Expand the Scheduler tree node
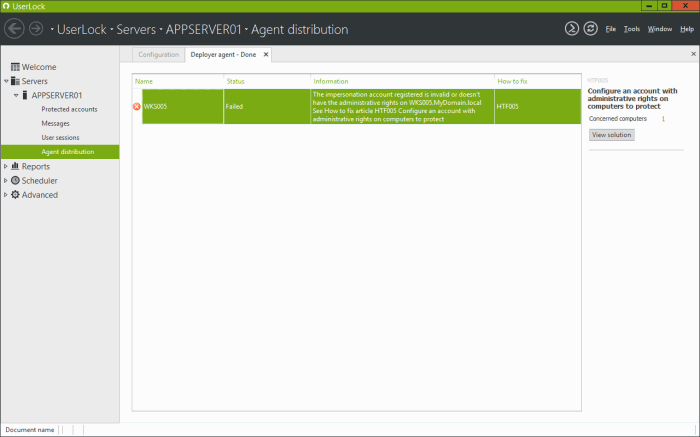The width and height of the screenshot is (700, 437). click(x=6, y=181)
